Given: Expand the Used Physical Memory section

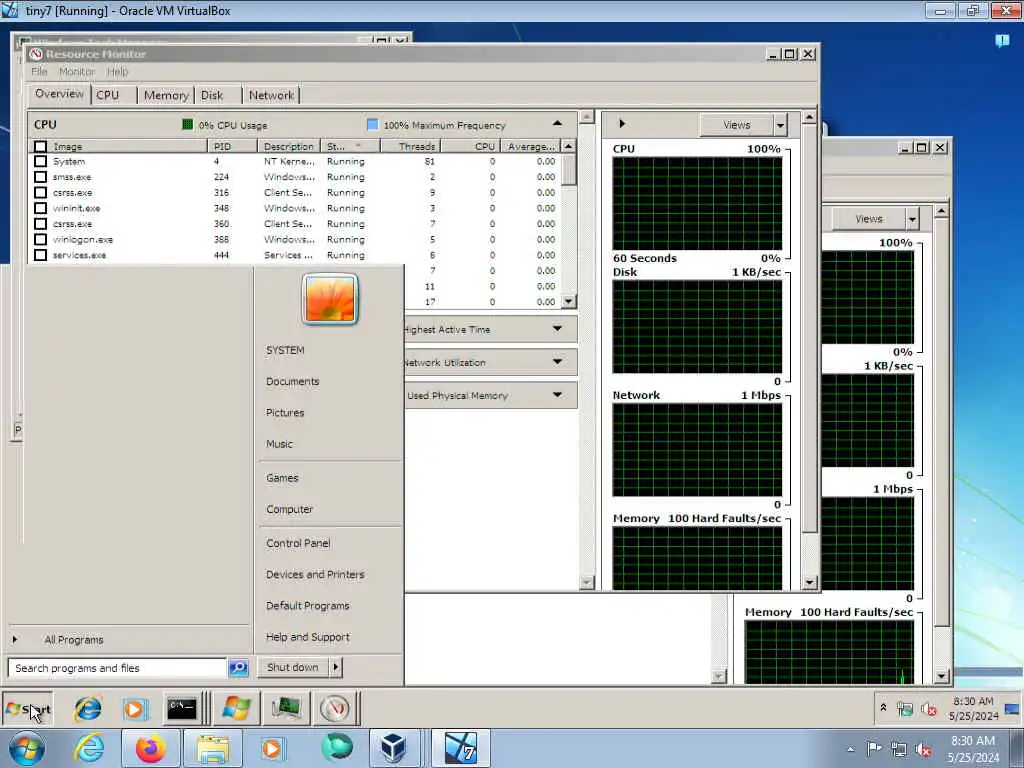Looking at the screenshot, I should tap(557, 394).
